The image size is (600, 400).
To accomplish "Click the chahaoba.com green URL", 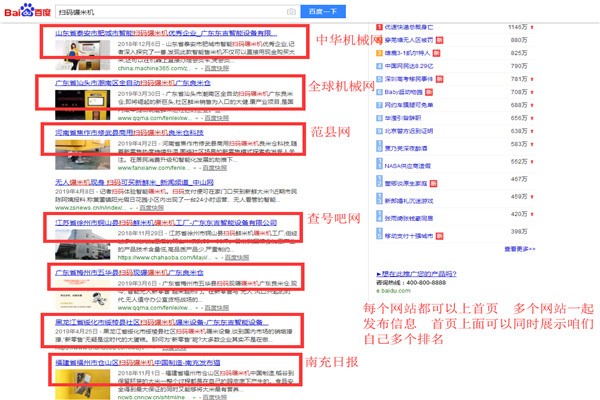I will (x=165, y=258).
